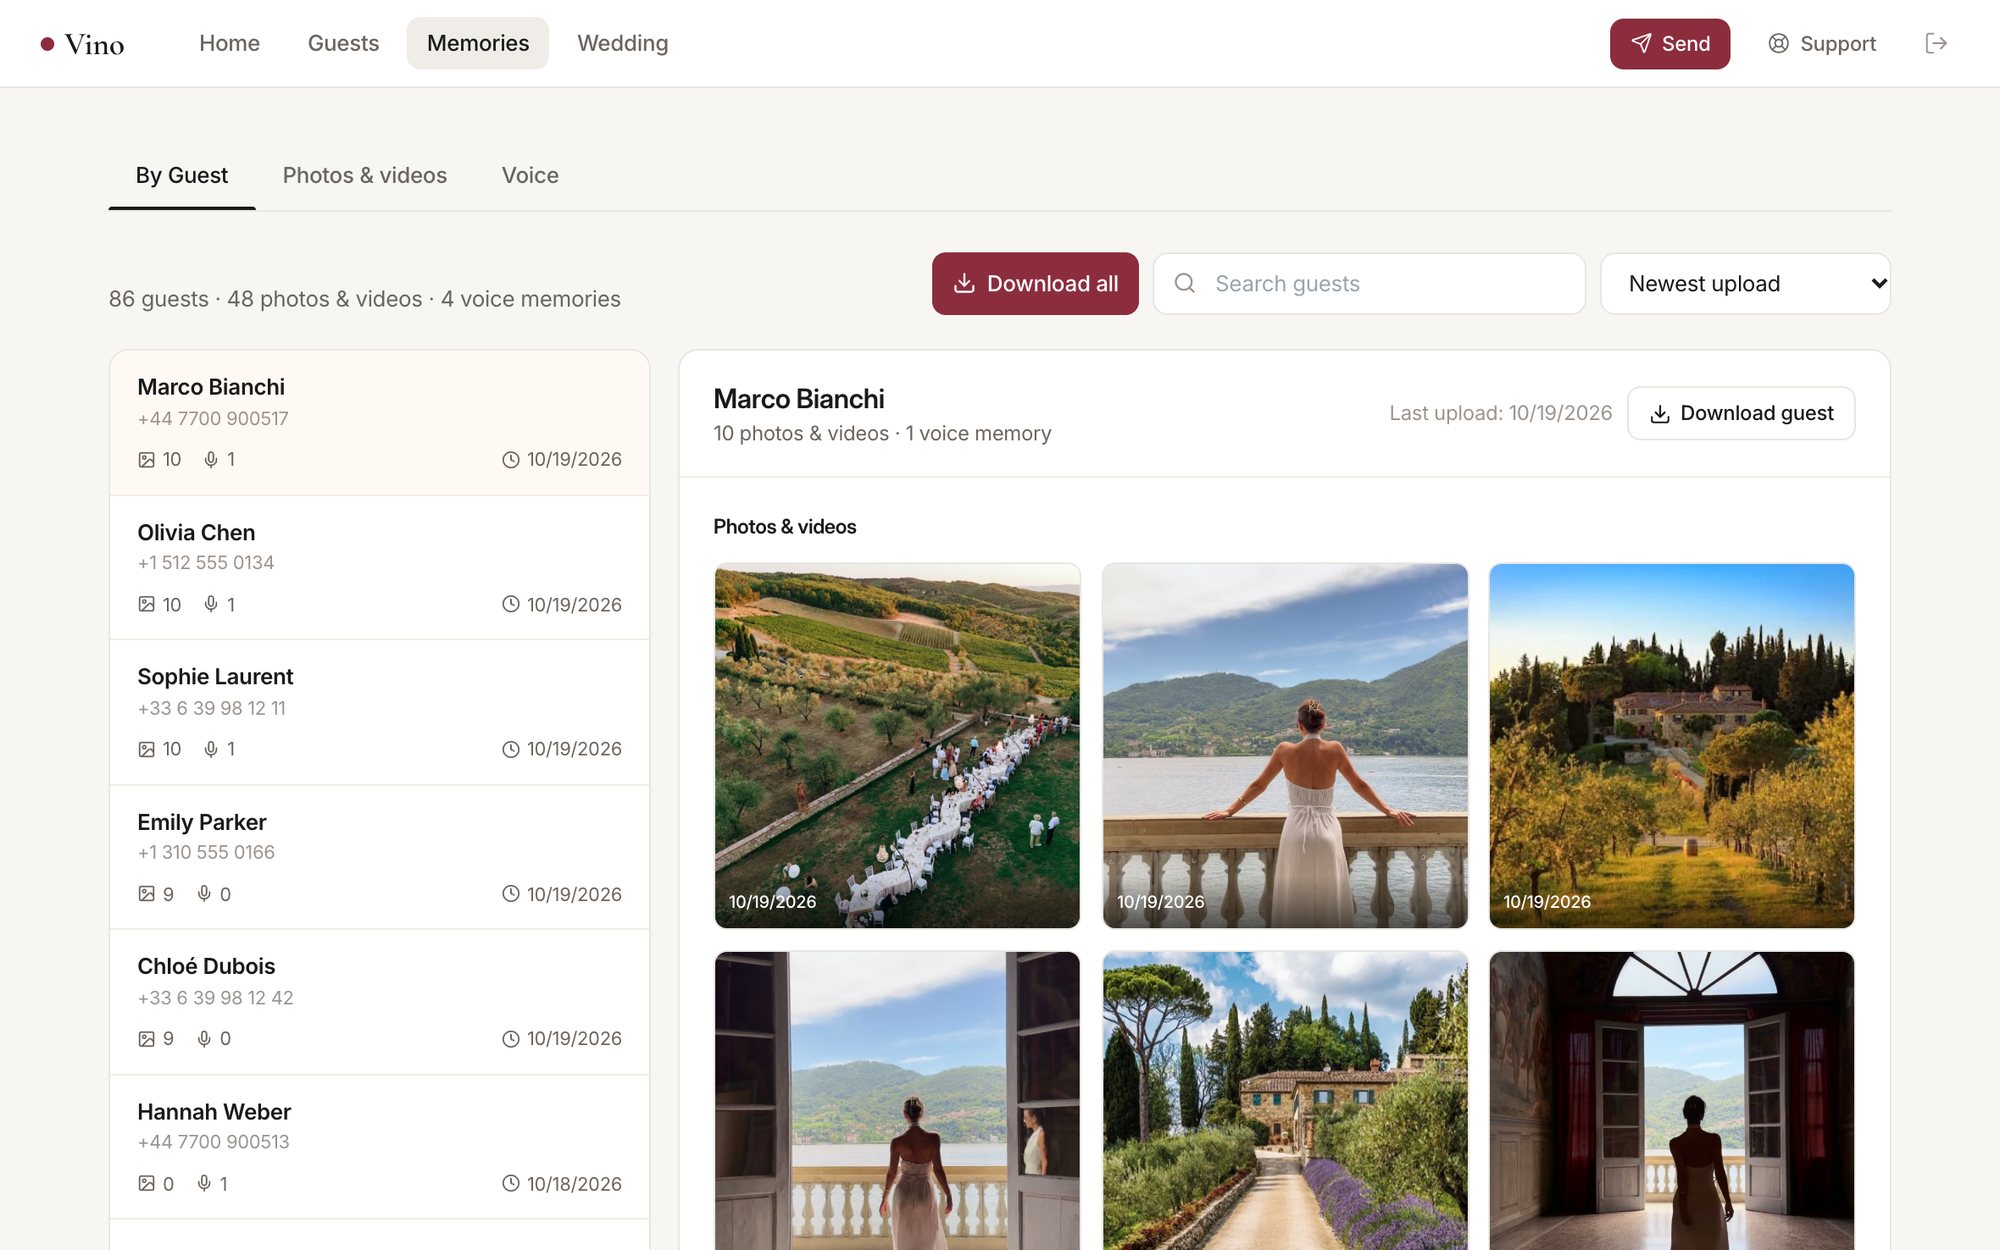Select guest Sophie Laurent
The width and height of the screenshot is (2000, 1250).
(x=380, y=712)
